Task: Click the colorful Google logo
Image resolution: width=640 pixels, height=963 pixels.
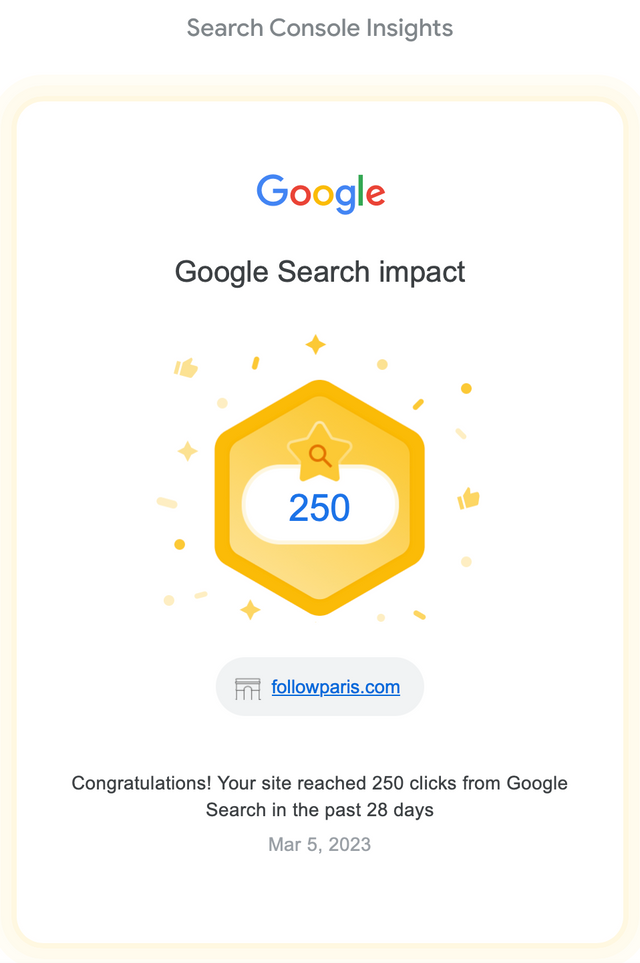Action: (x=320, y=193)
